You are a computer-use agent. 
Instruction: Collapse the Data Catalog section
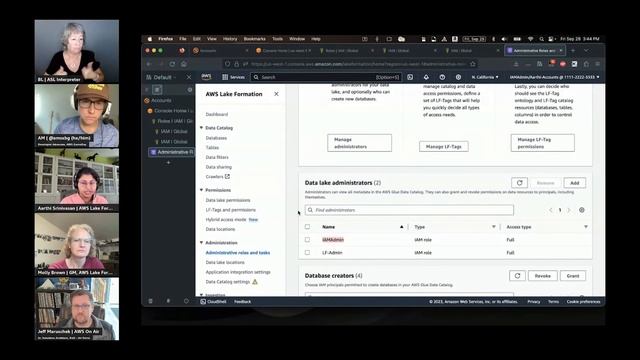[201, 128]
